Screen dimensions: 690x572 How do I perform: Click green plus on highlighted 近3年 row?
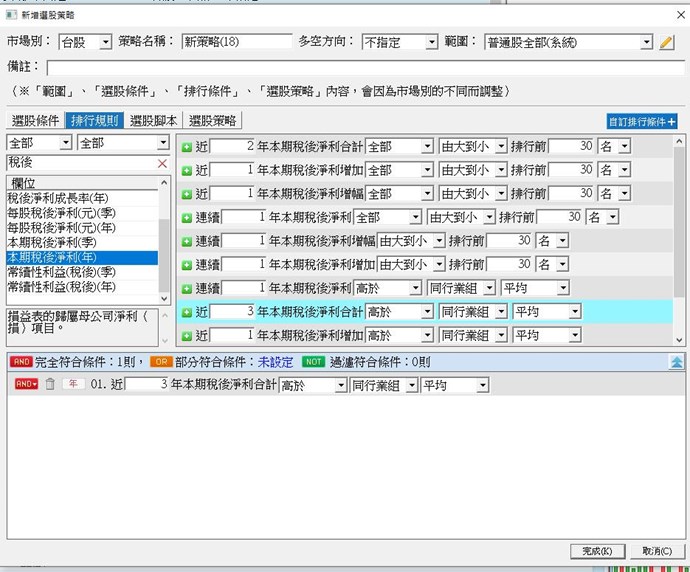[x=187, y=312]
